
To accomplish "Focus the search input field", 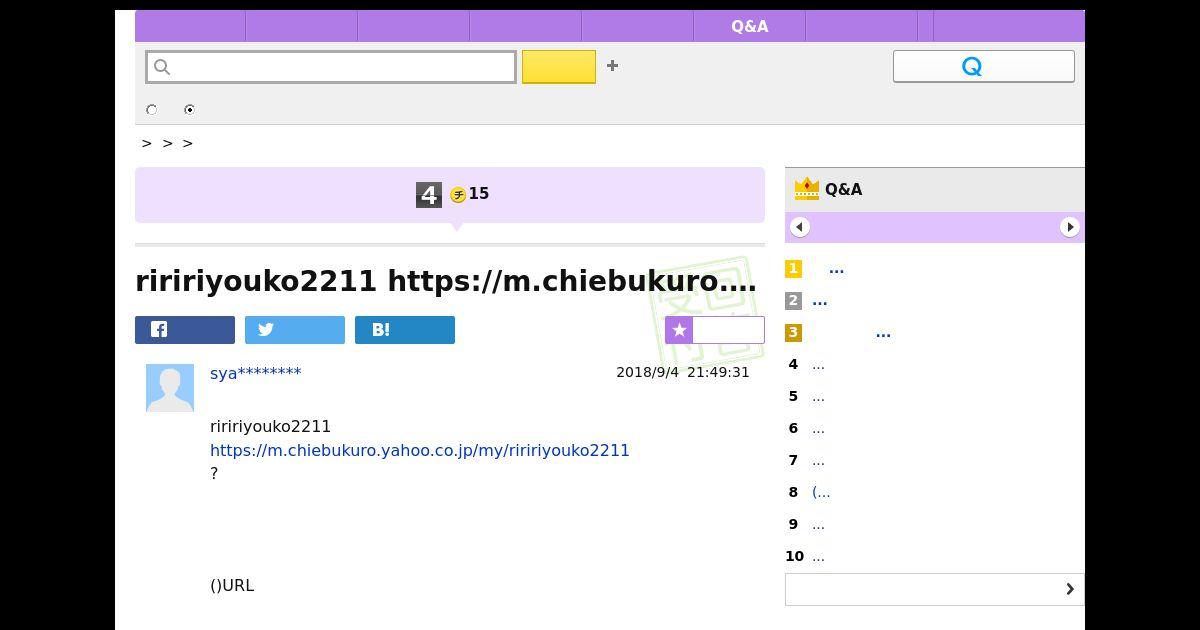I will (x=331, y=67).
